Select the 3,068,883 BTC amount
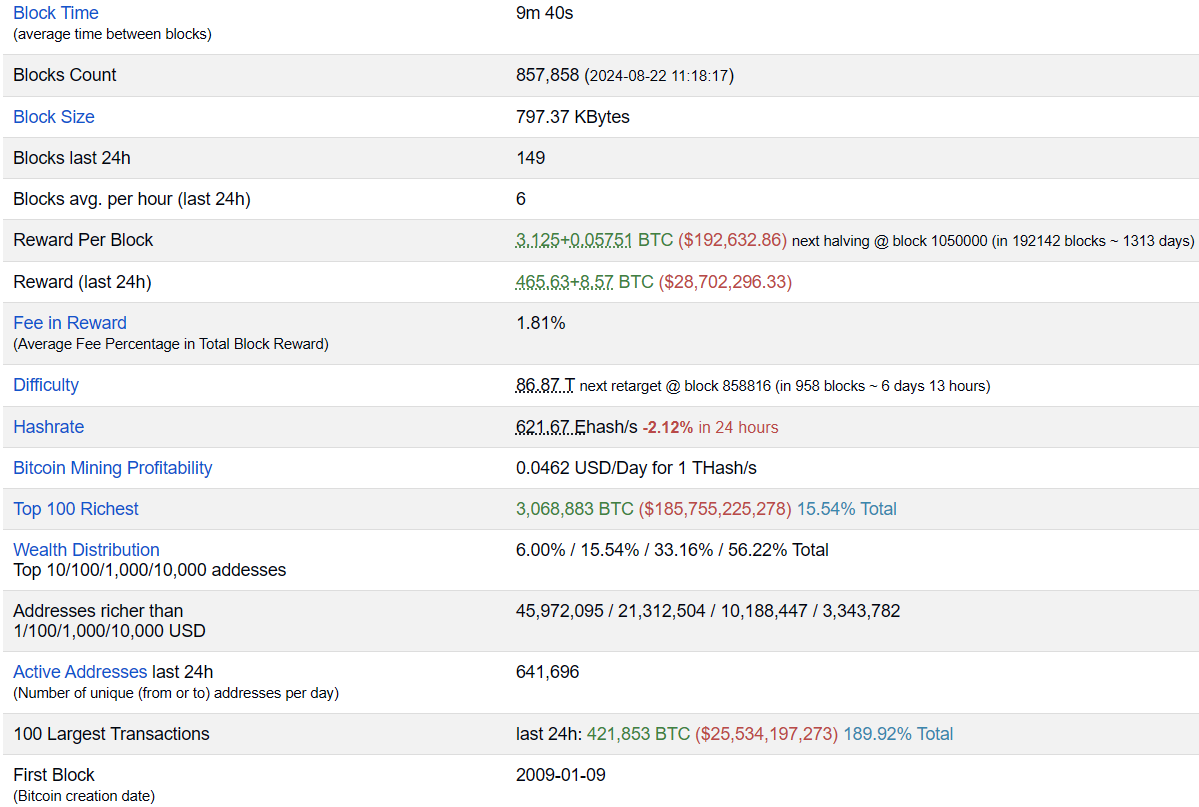The image size is (1199, 807). tap(575, 509)
